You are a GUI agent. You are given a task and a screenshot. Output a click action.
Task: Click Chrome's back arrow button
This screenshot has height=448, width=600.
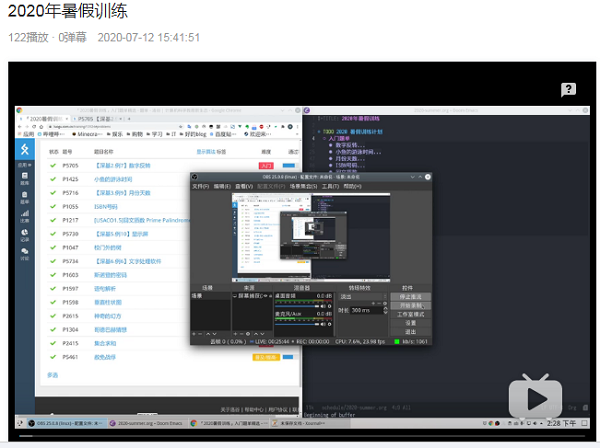pos(20,126)
